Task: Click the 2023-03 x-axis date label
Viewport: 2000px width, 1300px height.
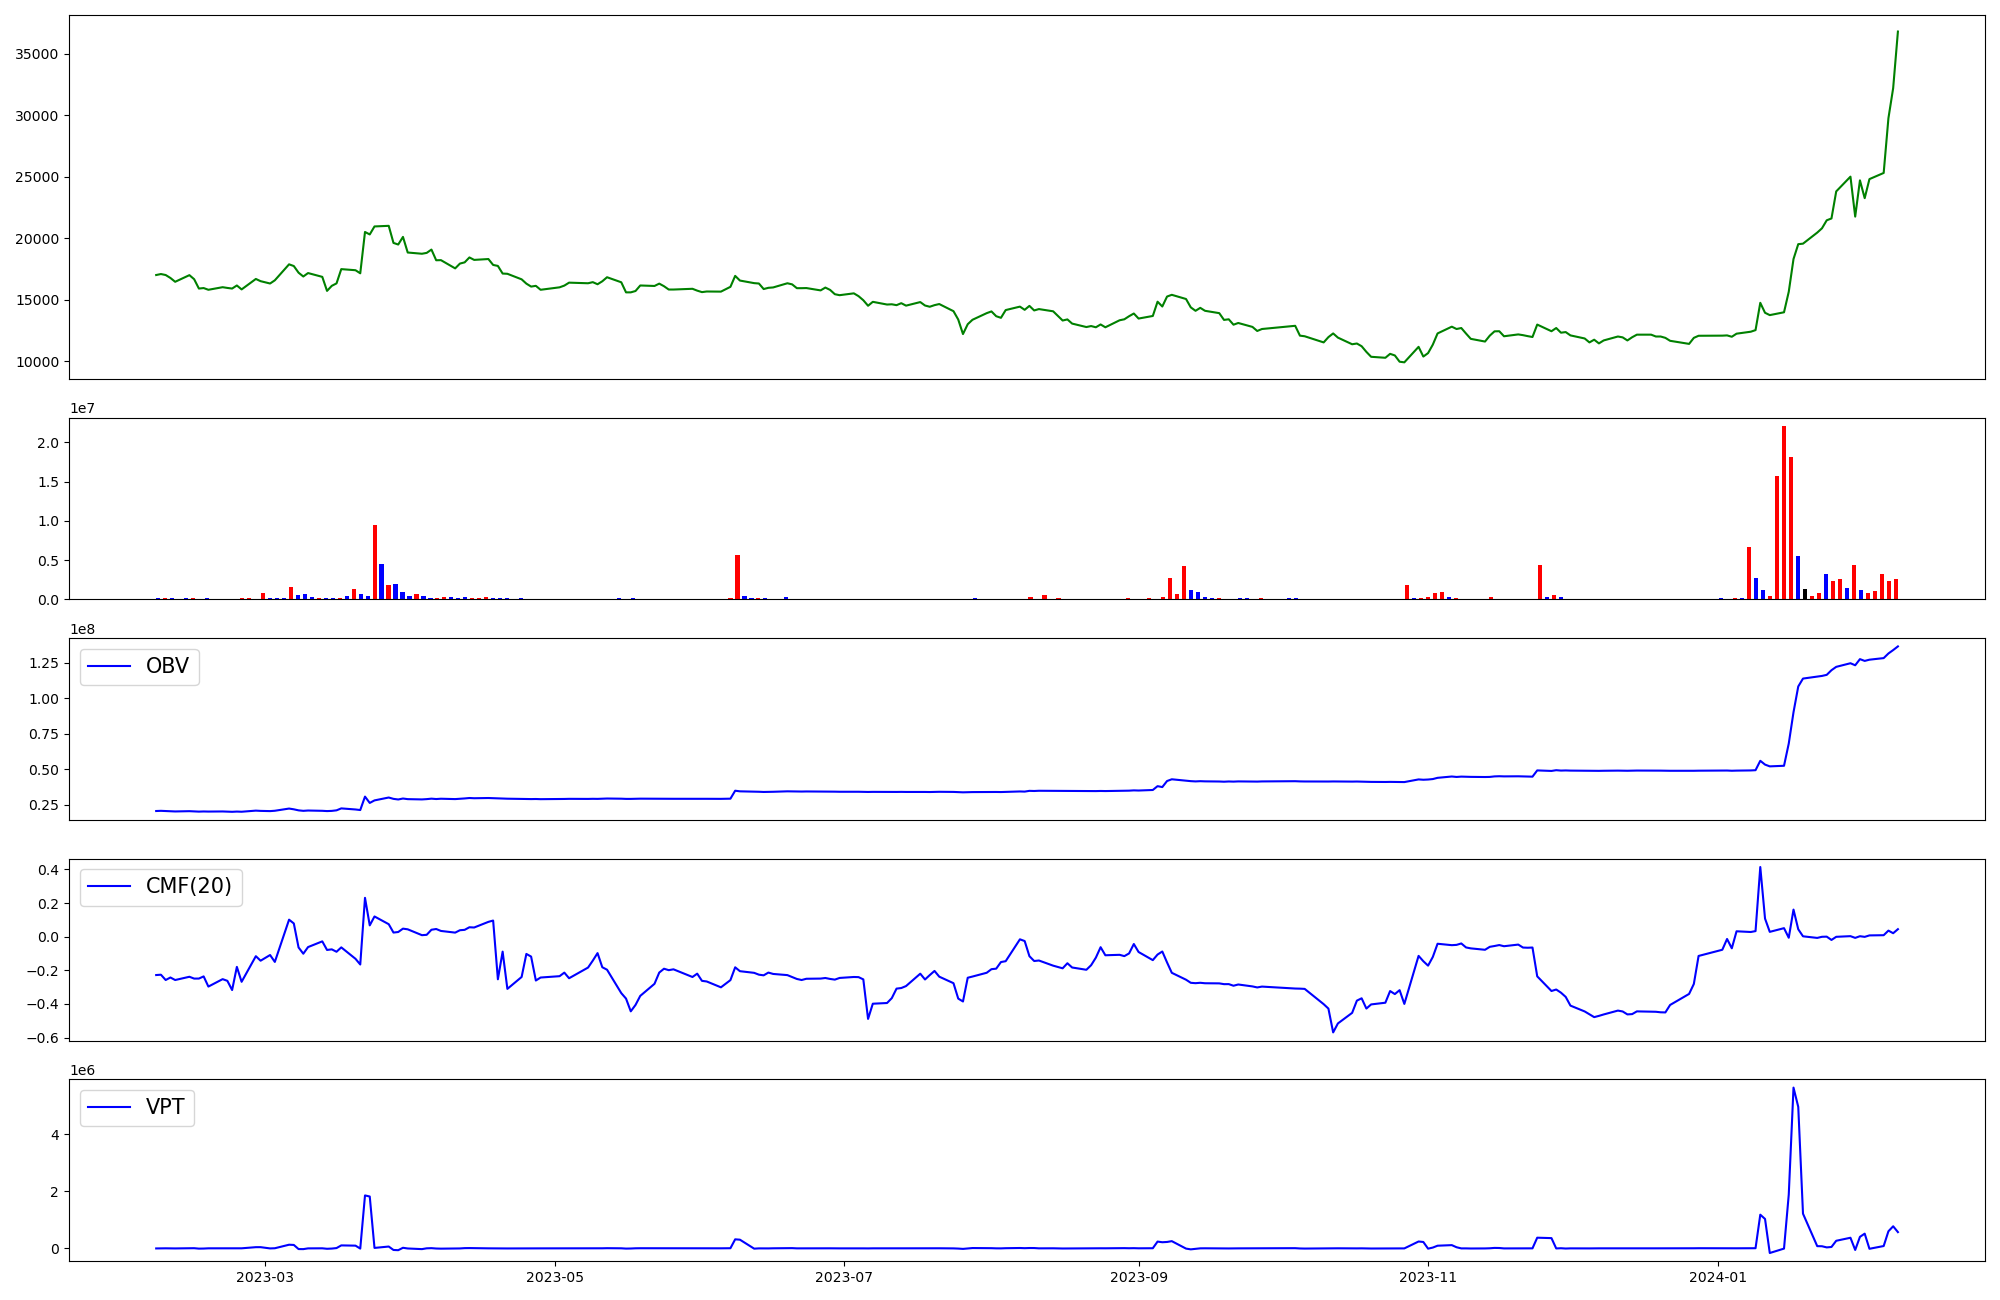Action: pos(265,1277)
